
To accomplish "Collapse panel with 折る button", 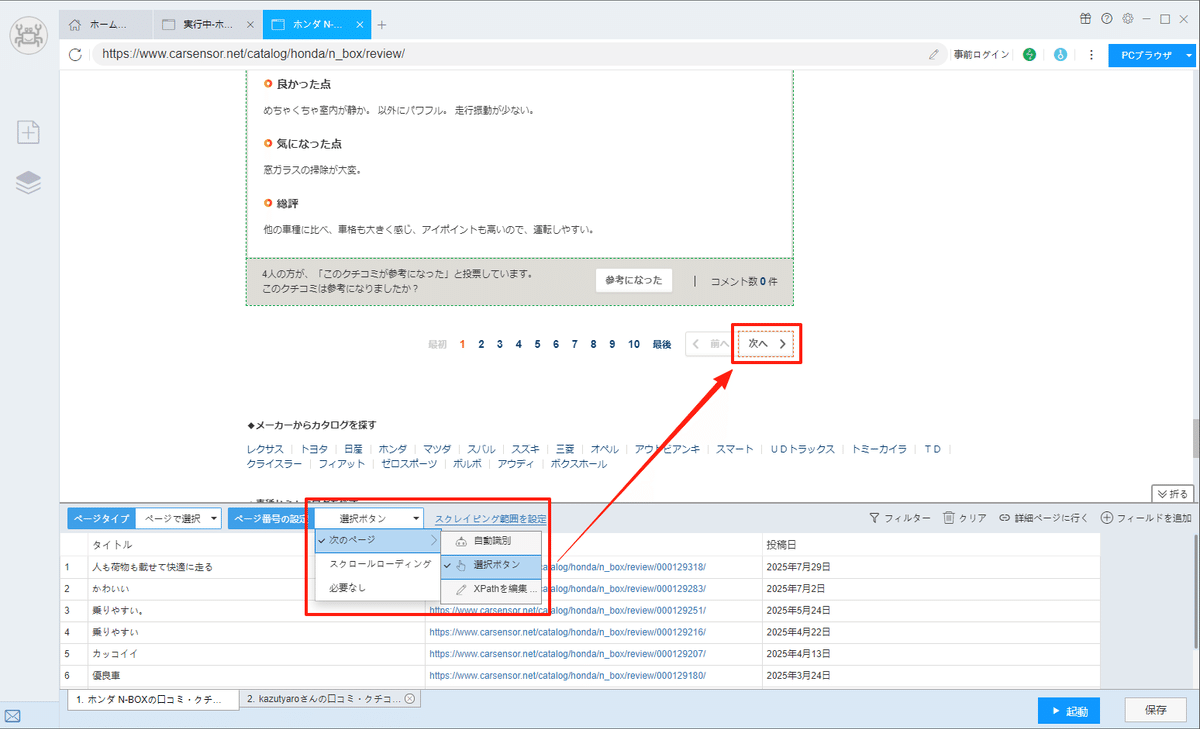I will pyautogui.click(x=1173, y=493).
